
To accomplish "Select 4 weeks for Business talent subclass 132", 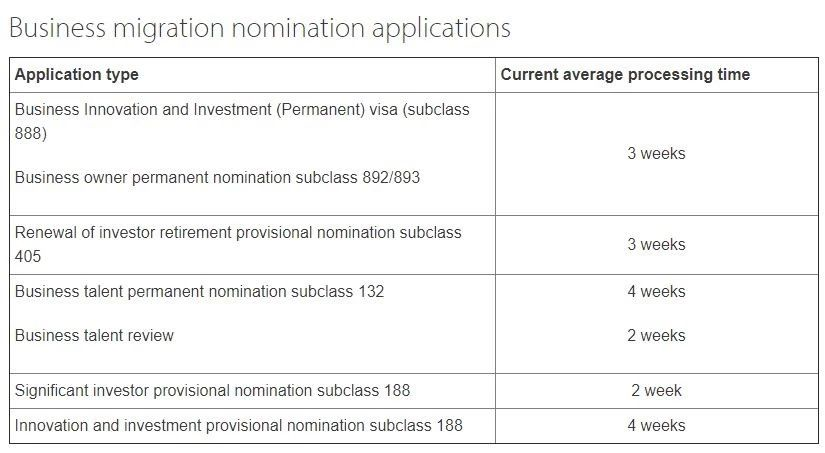I will (656, 292).
